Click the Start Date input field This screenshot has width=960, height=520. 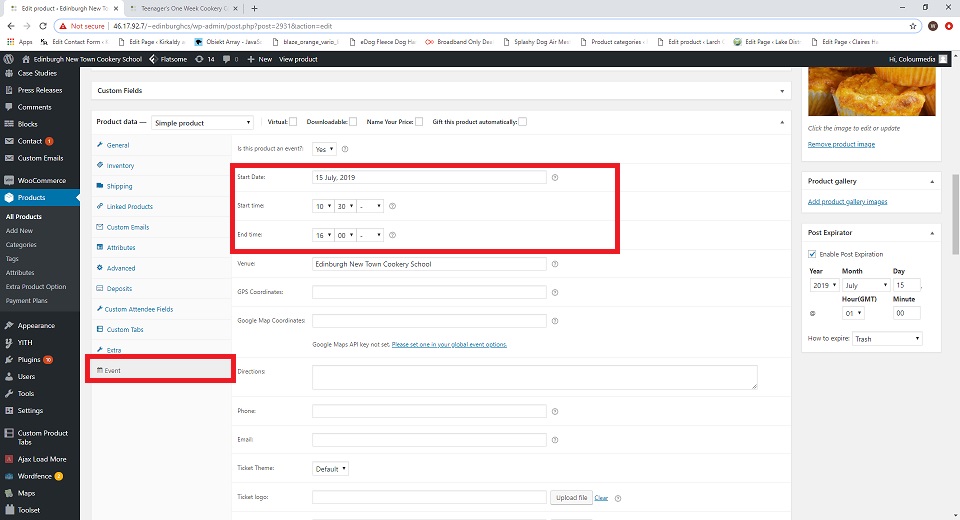(x=429, y=177)
